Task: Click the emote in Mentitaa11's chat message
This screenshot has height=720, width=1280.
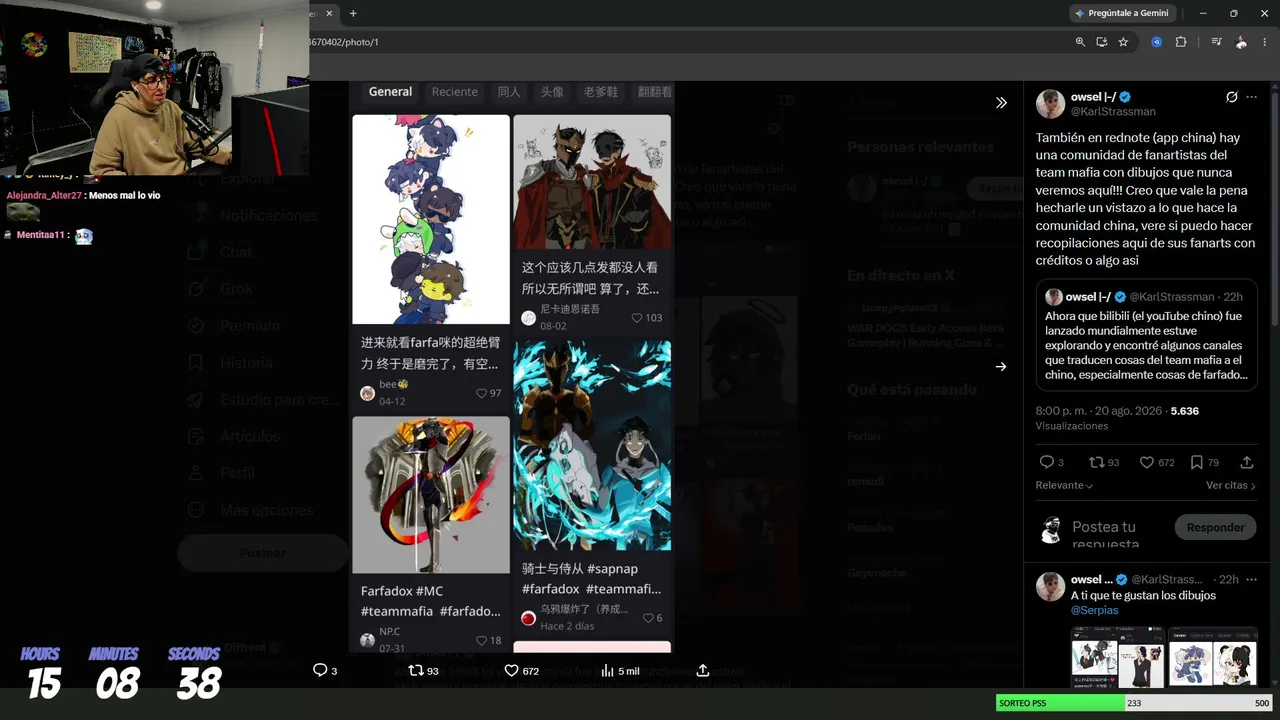Action: click(83, 236)
